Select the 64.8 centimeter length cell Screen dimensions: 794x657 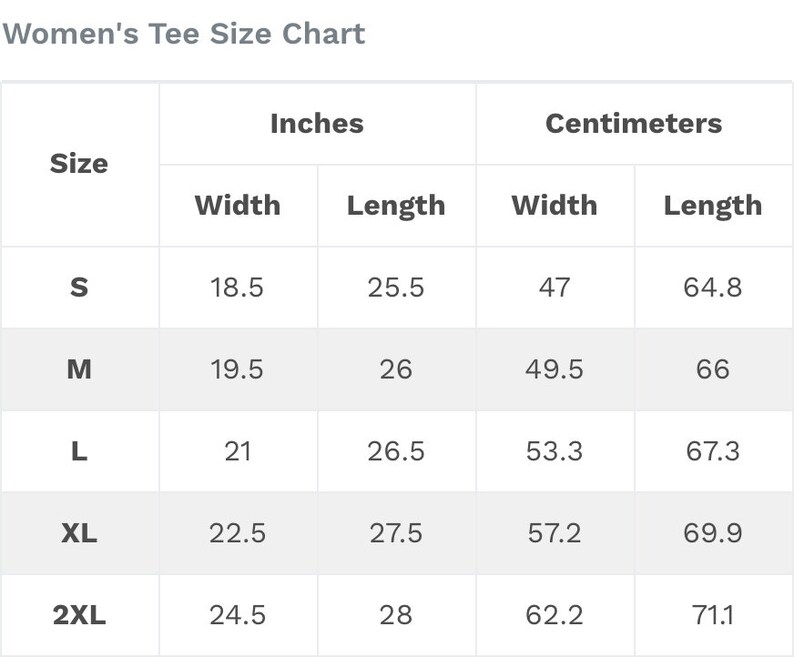coord(713,287)
